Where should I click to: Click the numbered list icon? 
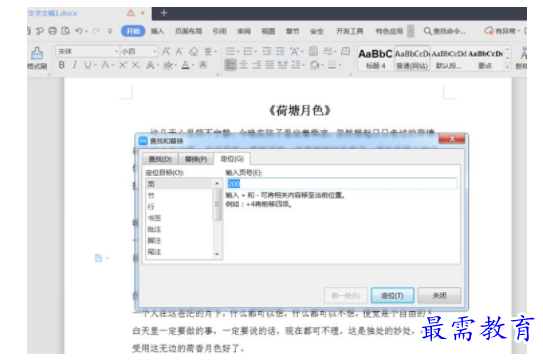point(248,52)
